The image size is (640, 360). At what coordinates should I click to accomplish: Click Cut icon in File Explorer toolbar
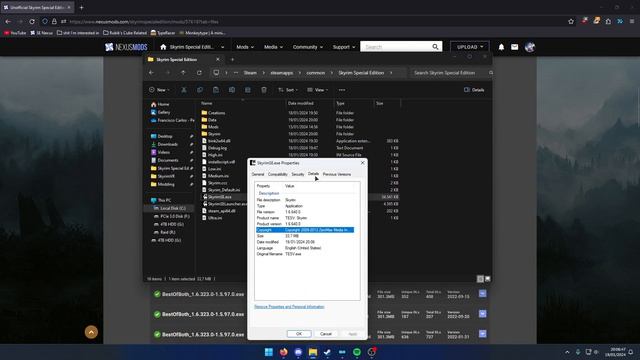click(184, 90)
